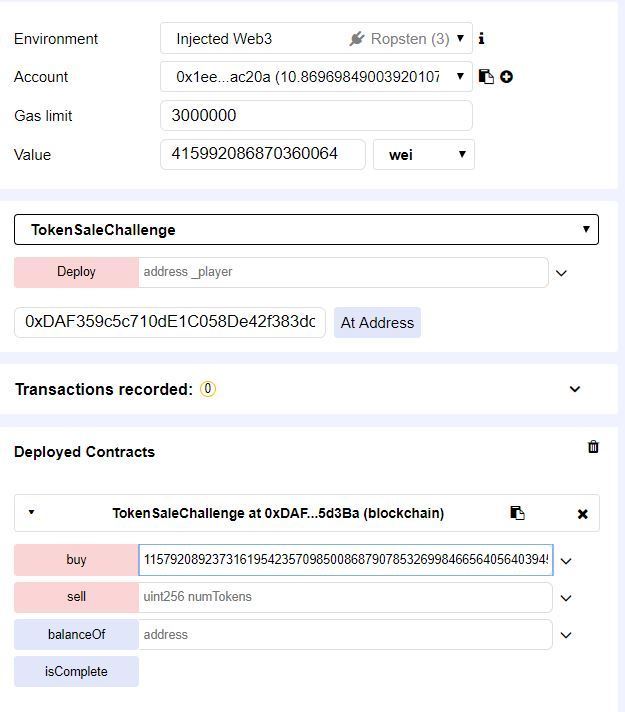Call the isComplete function
625x712 pixels.
[x=76, y=672]
